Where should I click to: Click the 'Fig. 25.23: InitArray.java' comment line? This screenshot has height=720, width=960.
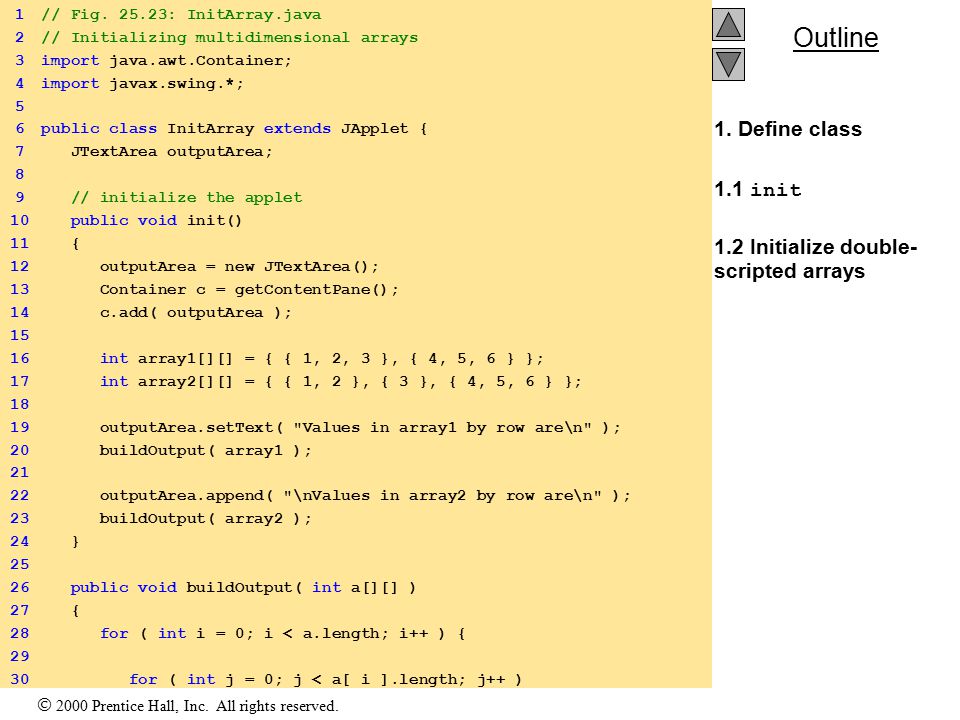pos(181,15)
